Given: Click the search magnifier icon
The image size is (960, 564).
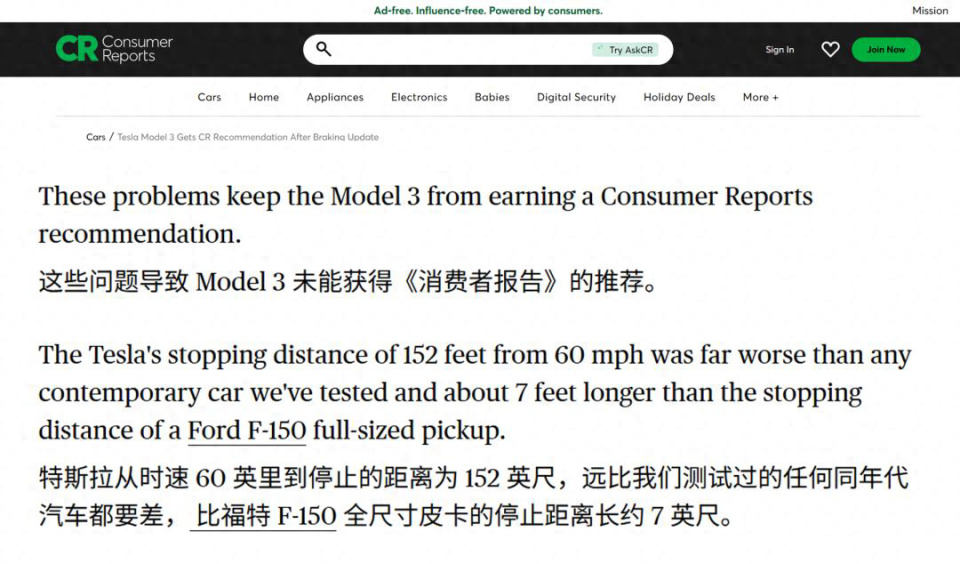Looking at the screenshot, I should tap(323, 49).
